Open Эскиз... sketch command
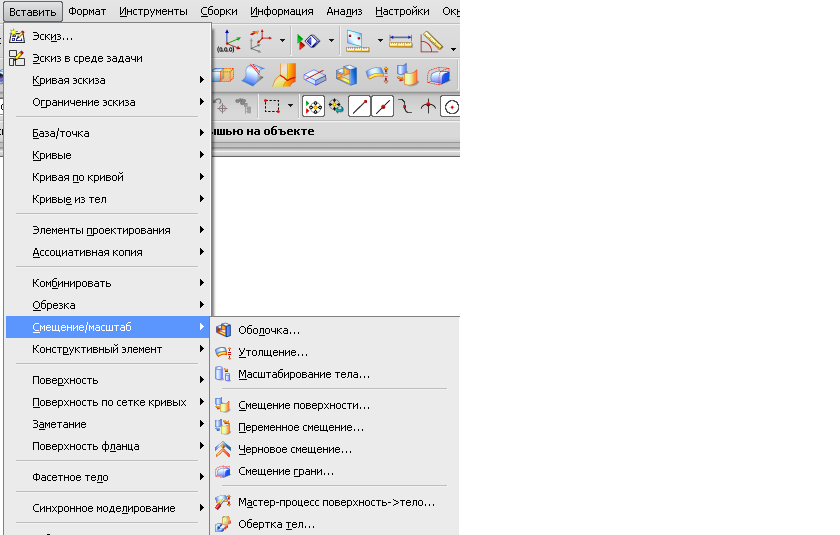 pyautogui.click(x=108, y=36)
